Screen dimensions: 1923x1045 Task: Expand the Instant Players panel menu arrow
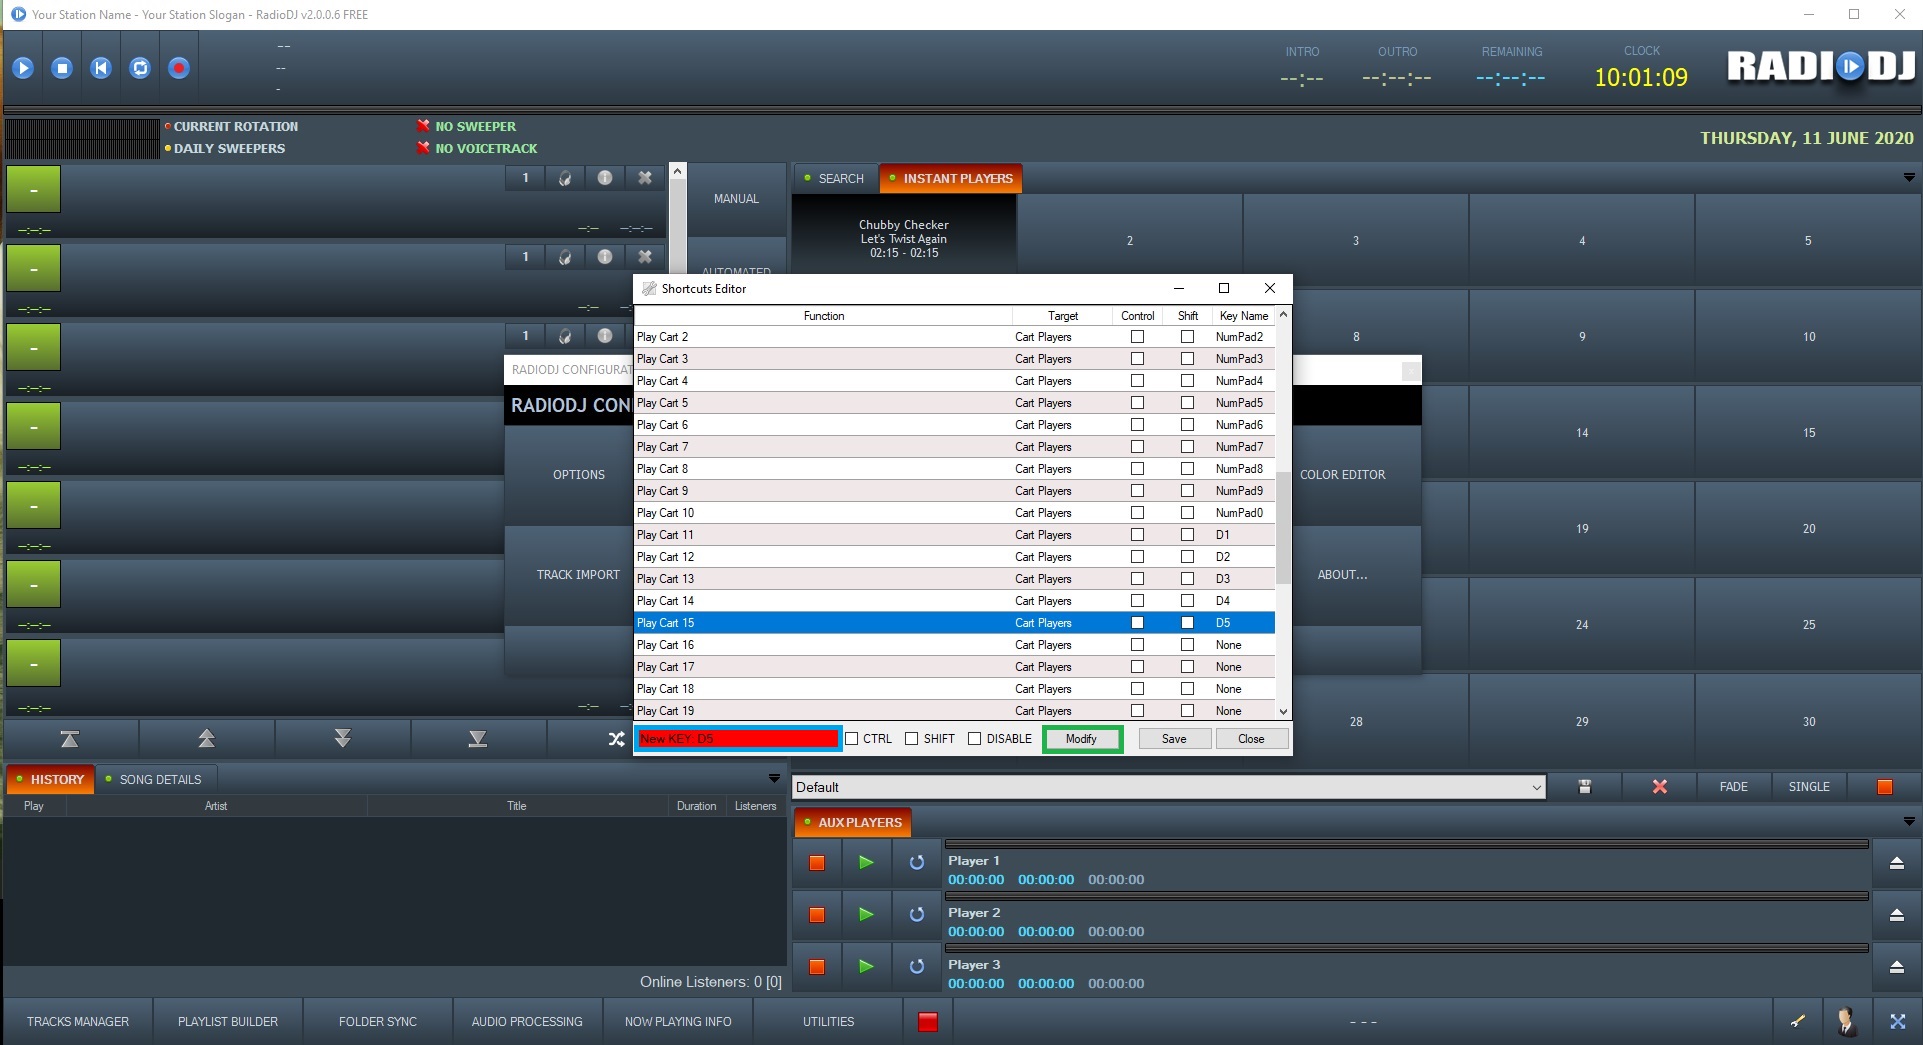point(1909,178)
